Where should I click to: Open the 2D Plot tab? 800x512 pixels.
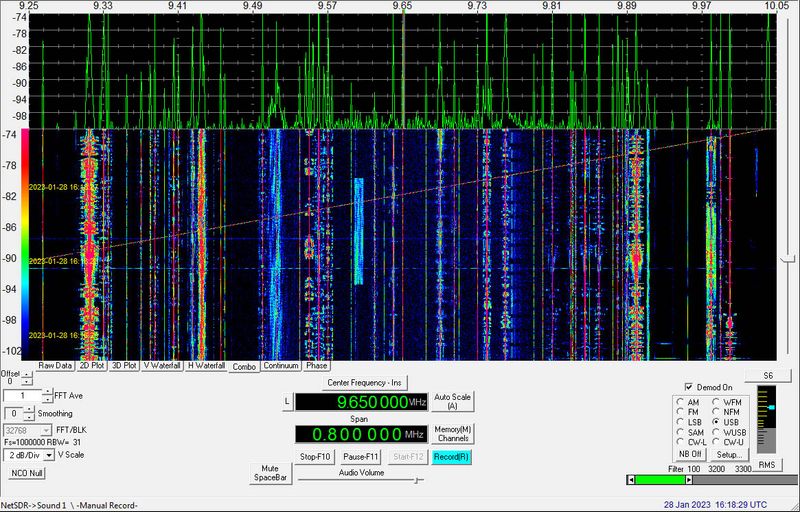(91, 366)
